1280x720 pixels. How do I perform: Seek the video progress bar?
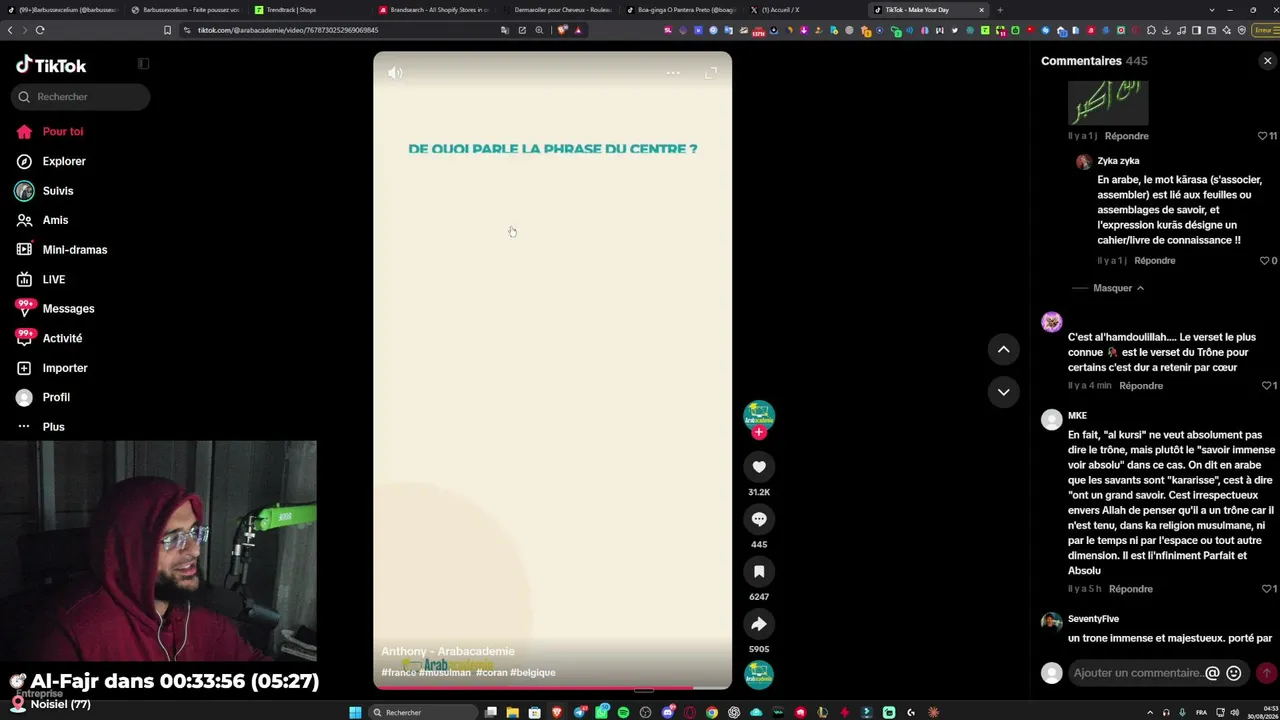tap(553, 687)
